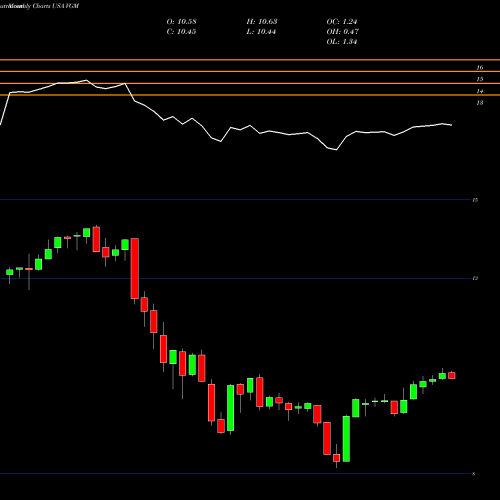500x500 pixels.
Task: Select the last red candlestick at chart end
Action: click(x=452, y=375)
